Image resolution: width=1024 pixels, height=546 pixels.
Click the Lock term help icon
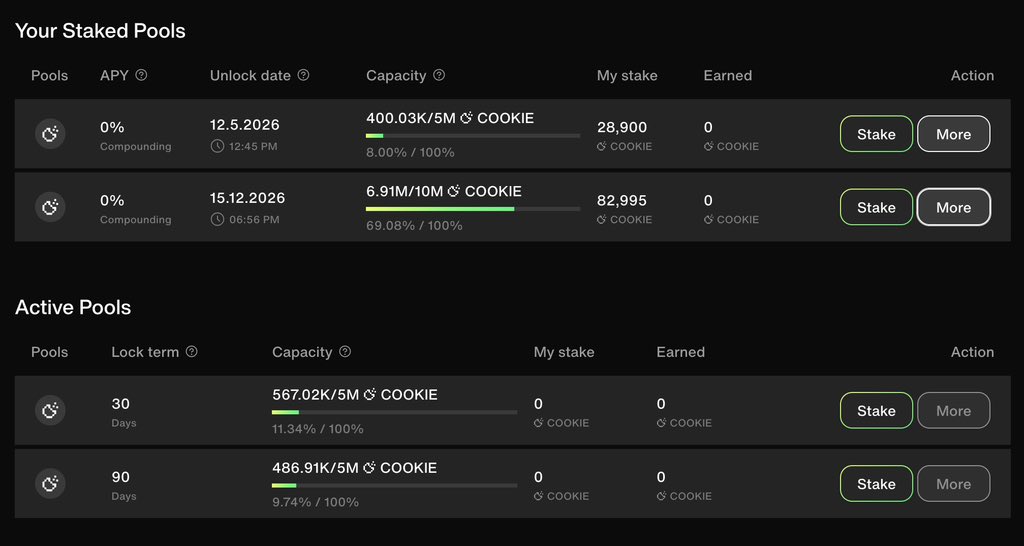[192, 352]
